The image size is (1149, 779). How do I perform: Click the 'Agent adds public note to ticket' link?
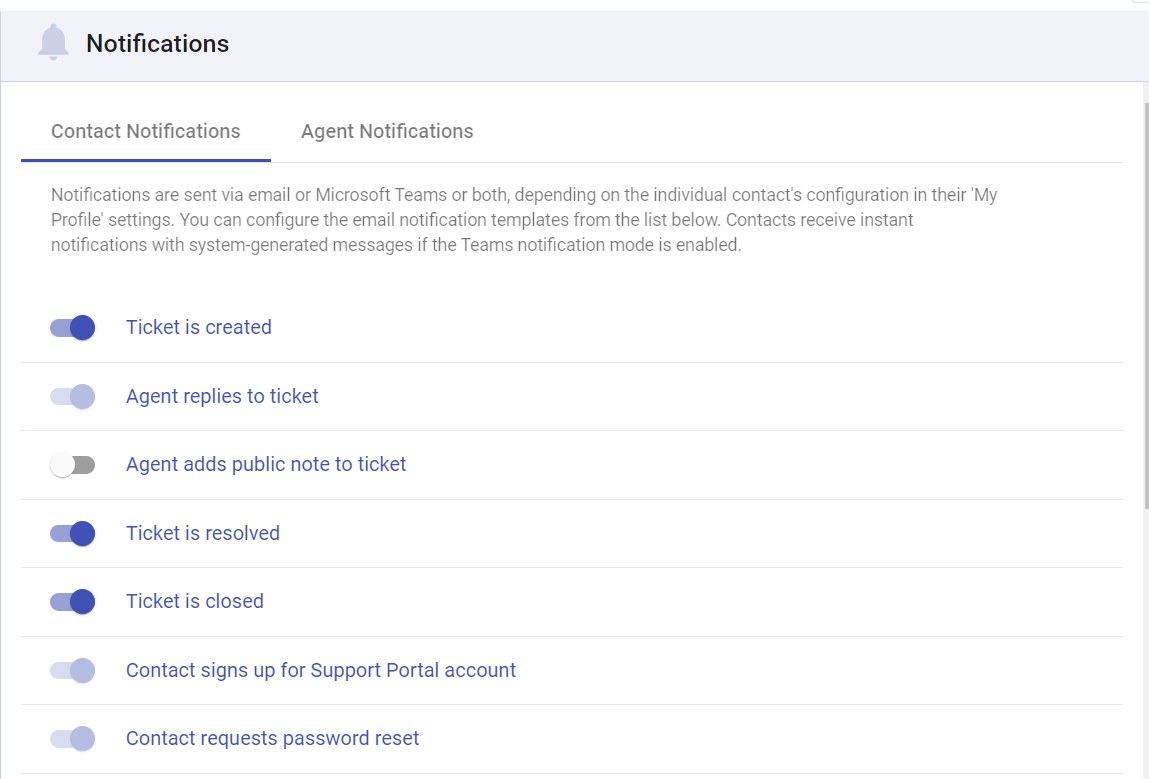tap(266, 464)
